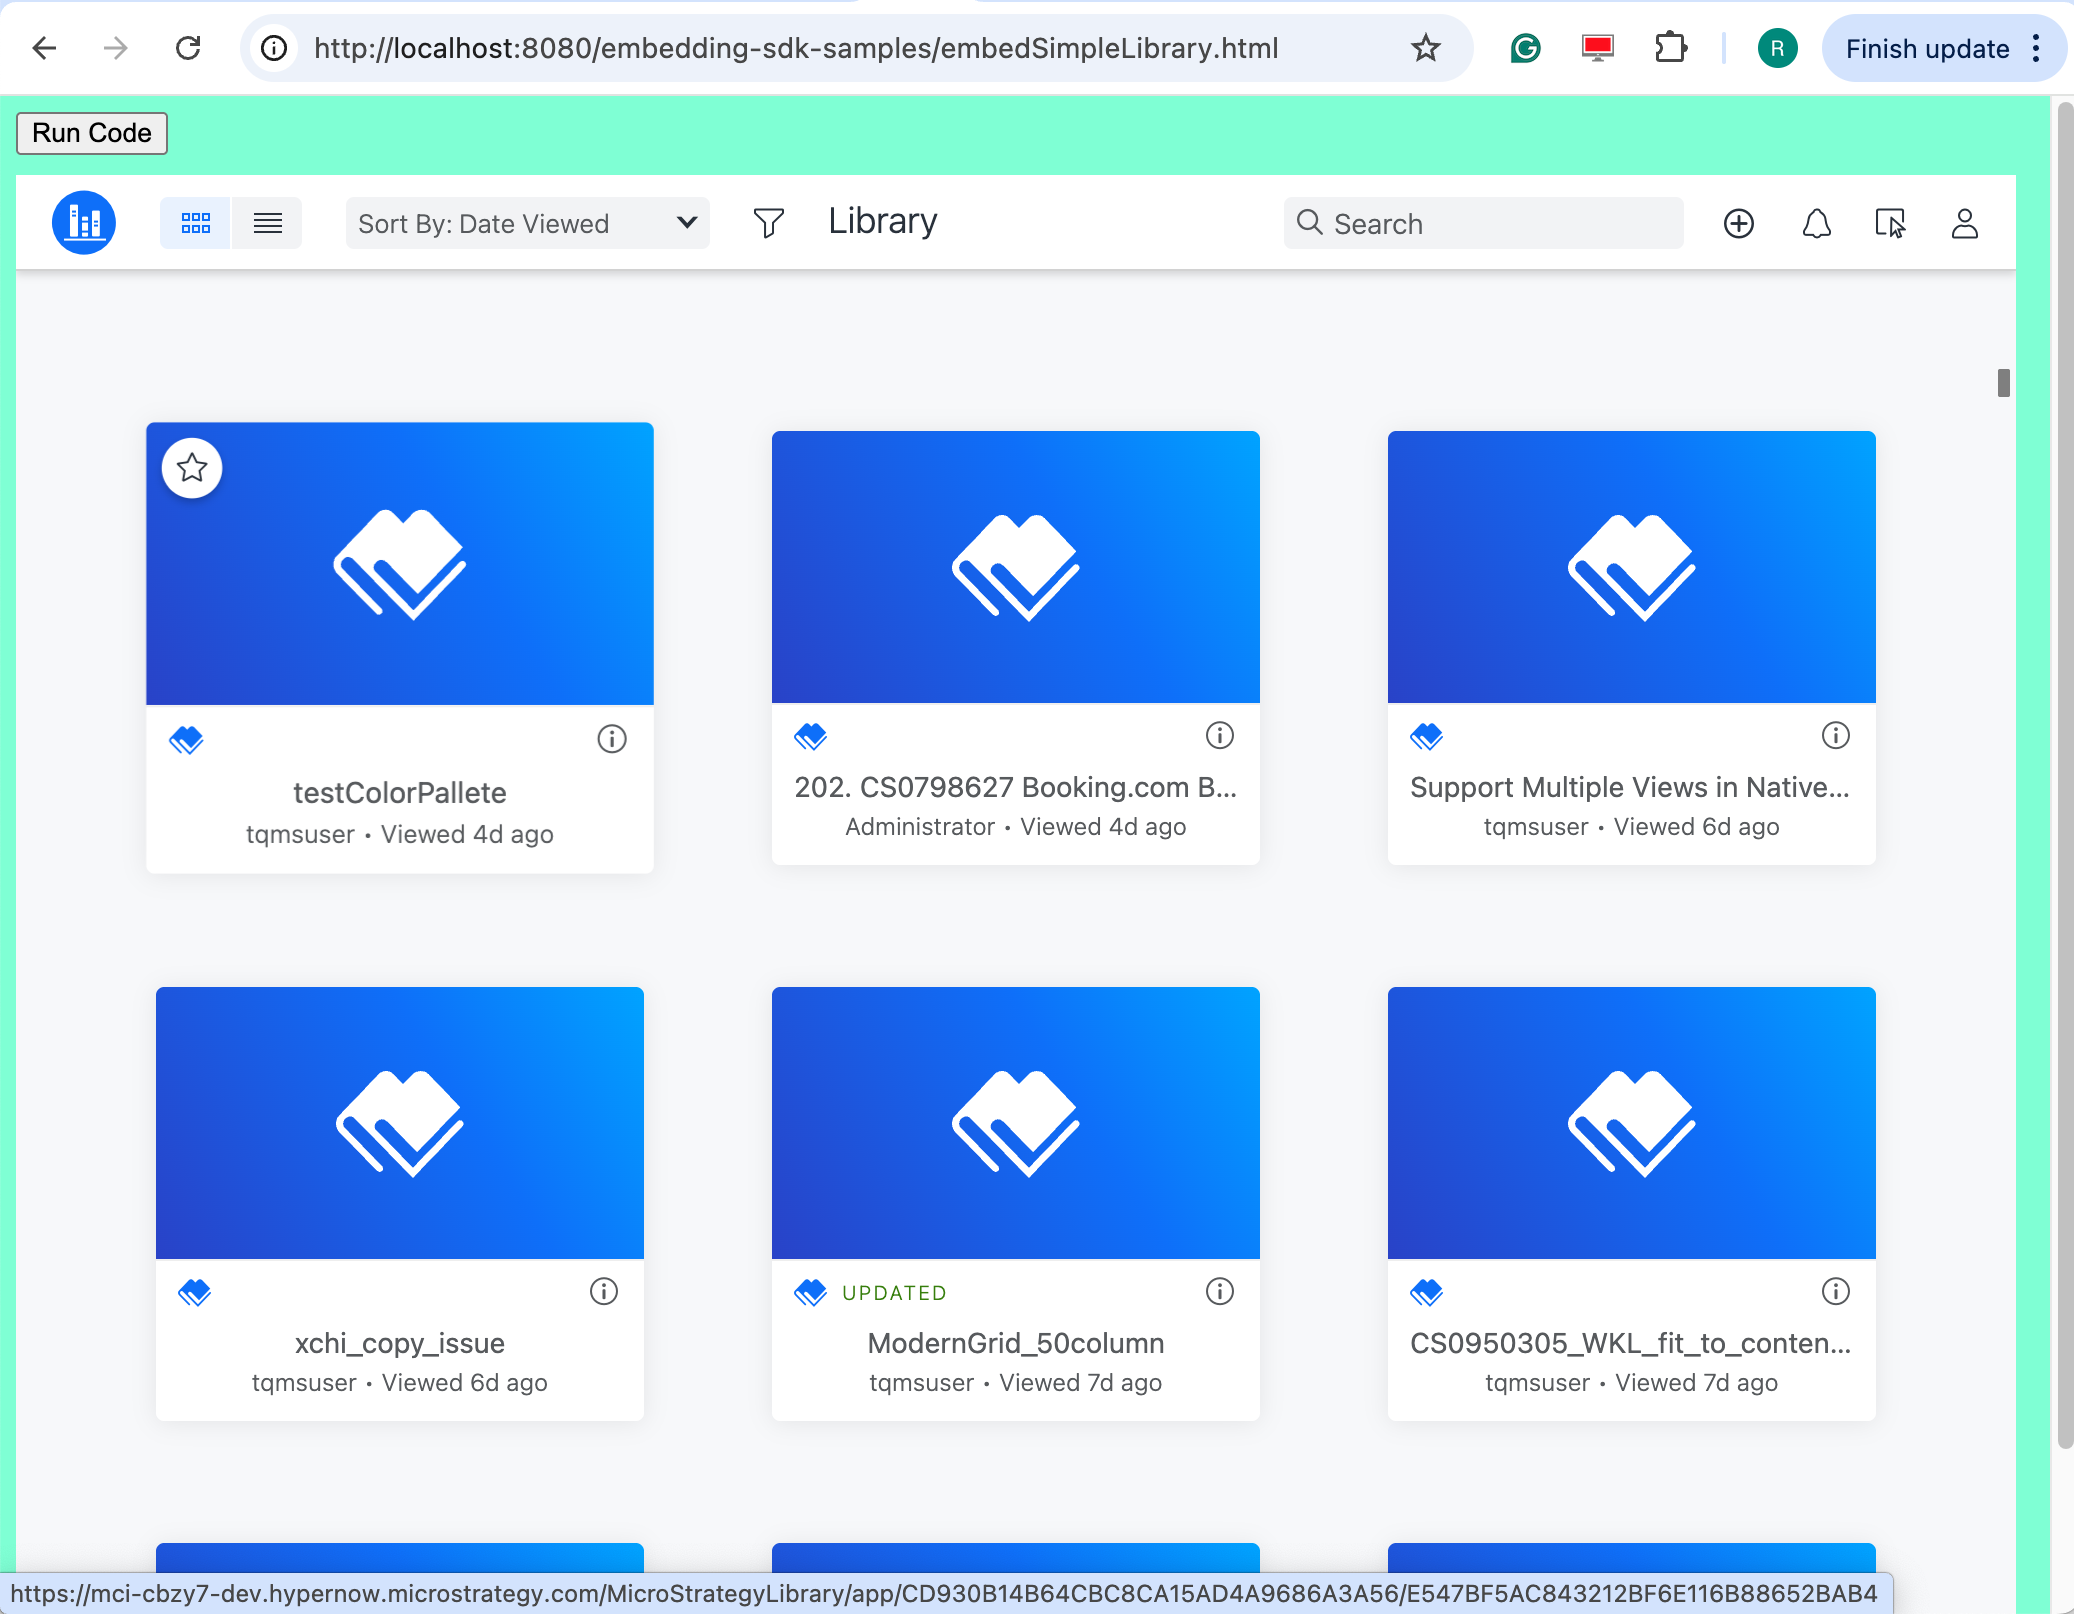Open the user account icon

pos(1963,223)
